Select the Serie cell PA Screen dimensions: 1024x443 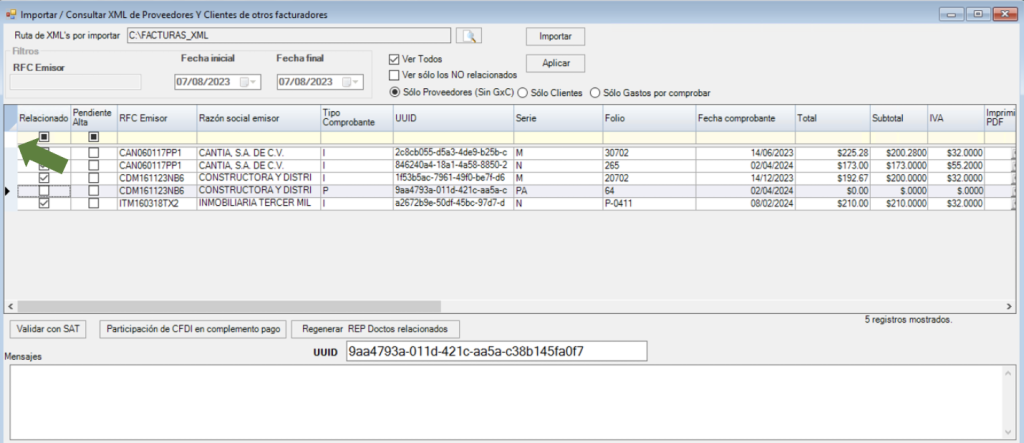pos(558,190)
